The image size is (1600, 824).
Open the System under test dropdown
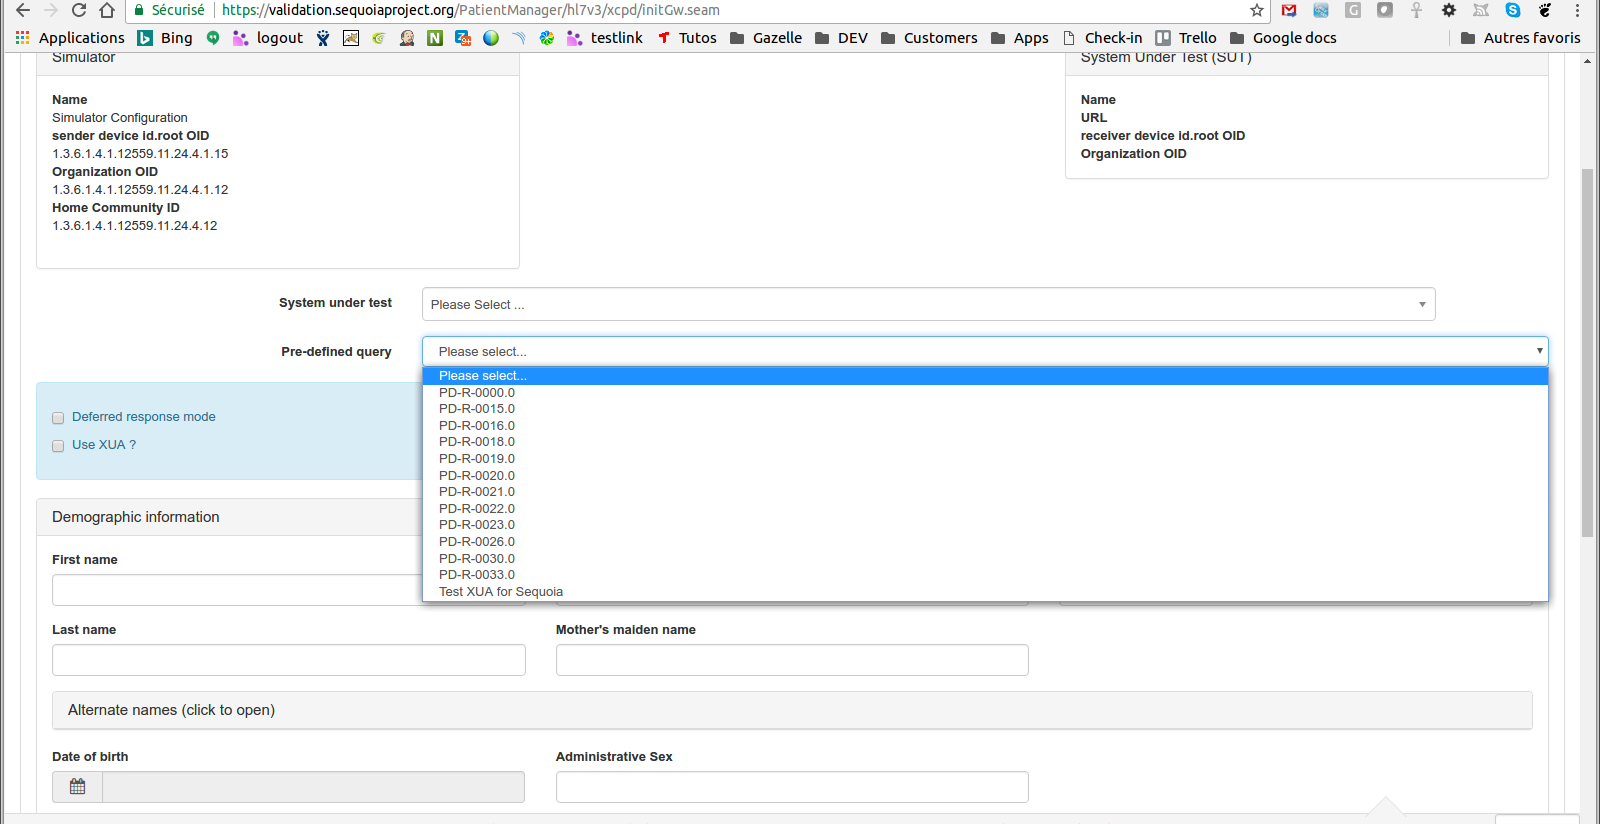(928, 304)
